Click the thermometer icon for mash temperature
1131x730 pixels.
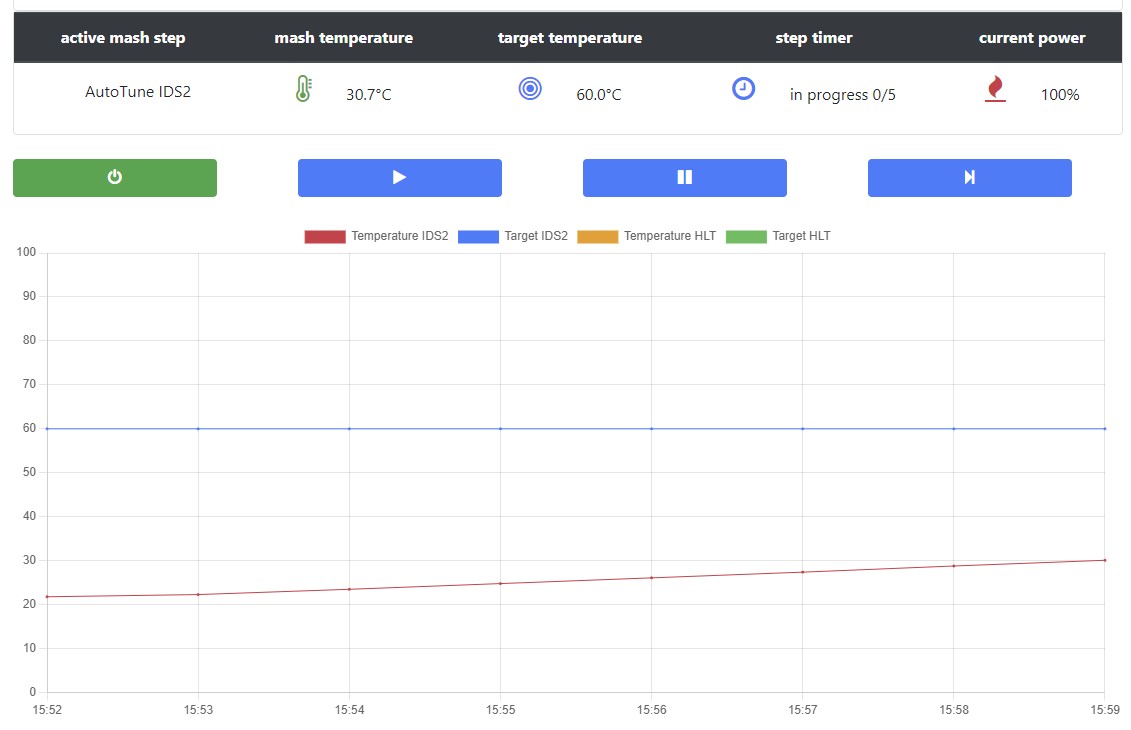(304, 89)
